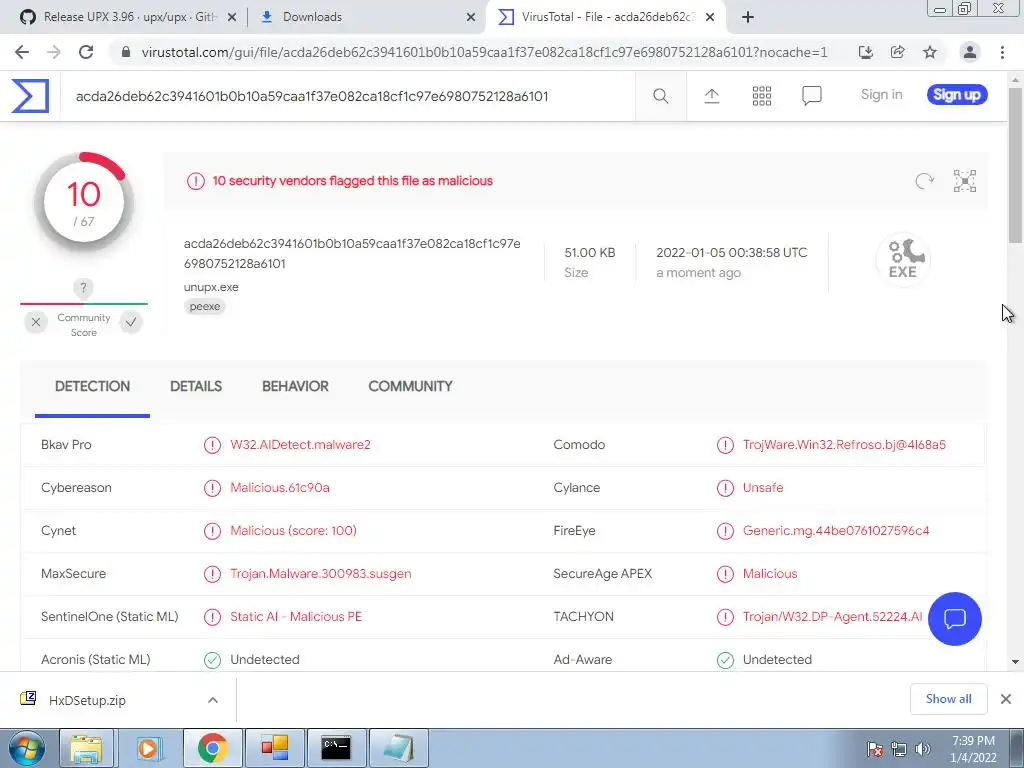1024x768 pixels.
Task: Switch to the DETECTION tab
Action: [x=92, y=387]
